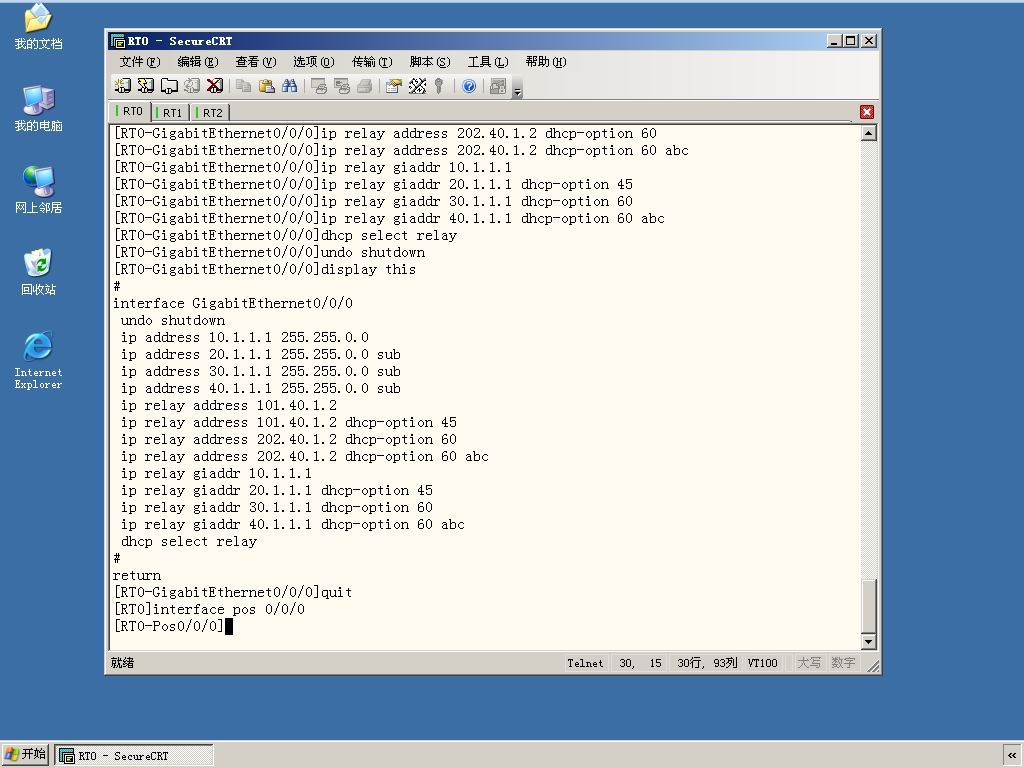This screenshot has width=1024, height=768.
Task: Open the 工具 (Tools) menu
Action: pos(488,62)
